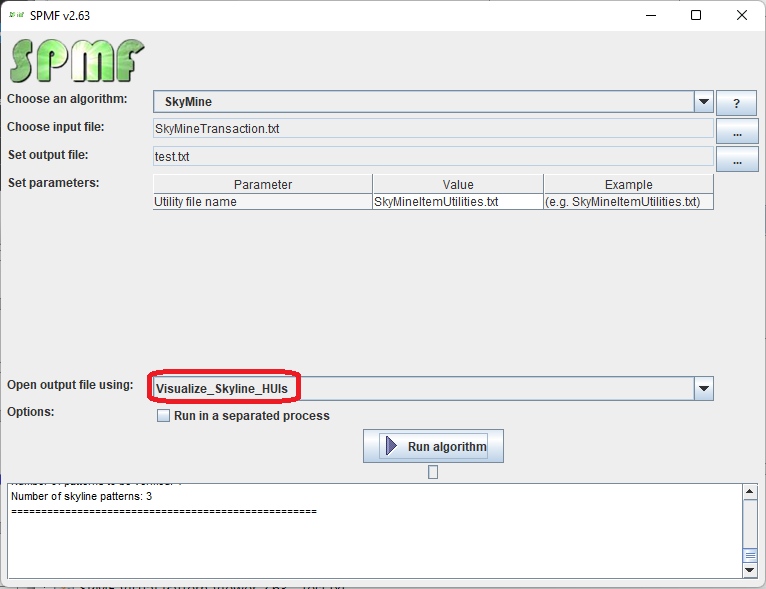Click the test.txt output file field

(x=432, y=157)
